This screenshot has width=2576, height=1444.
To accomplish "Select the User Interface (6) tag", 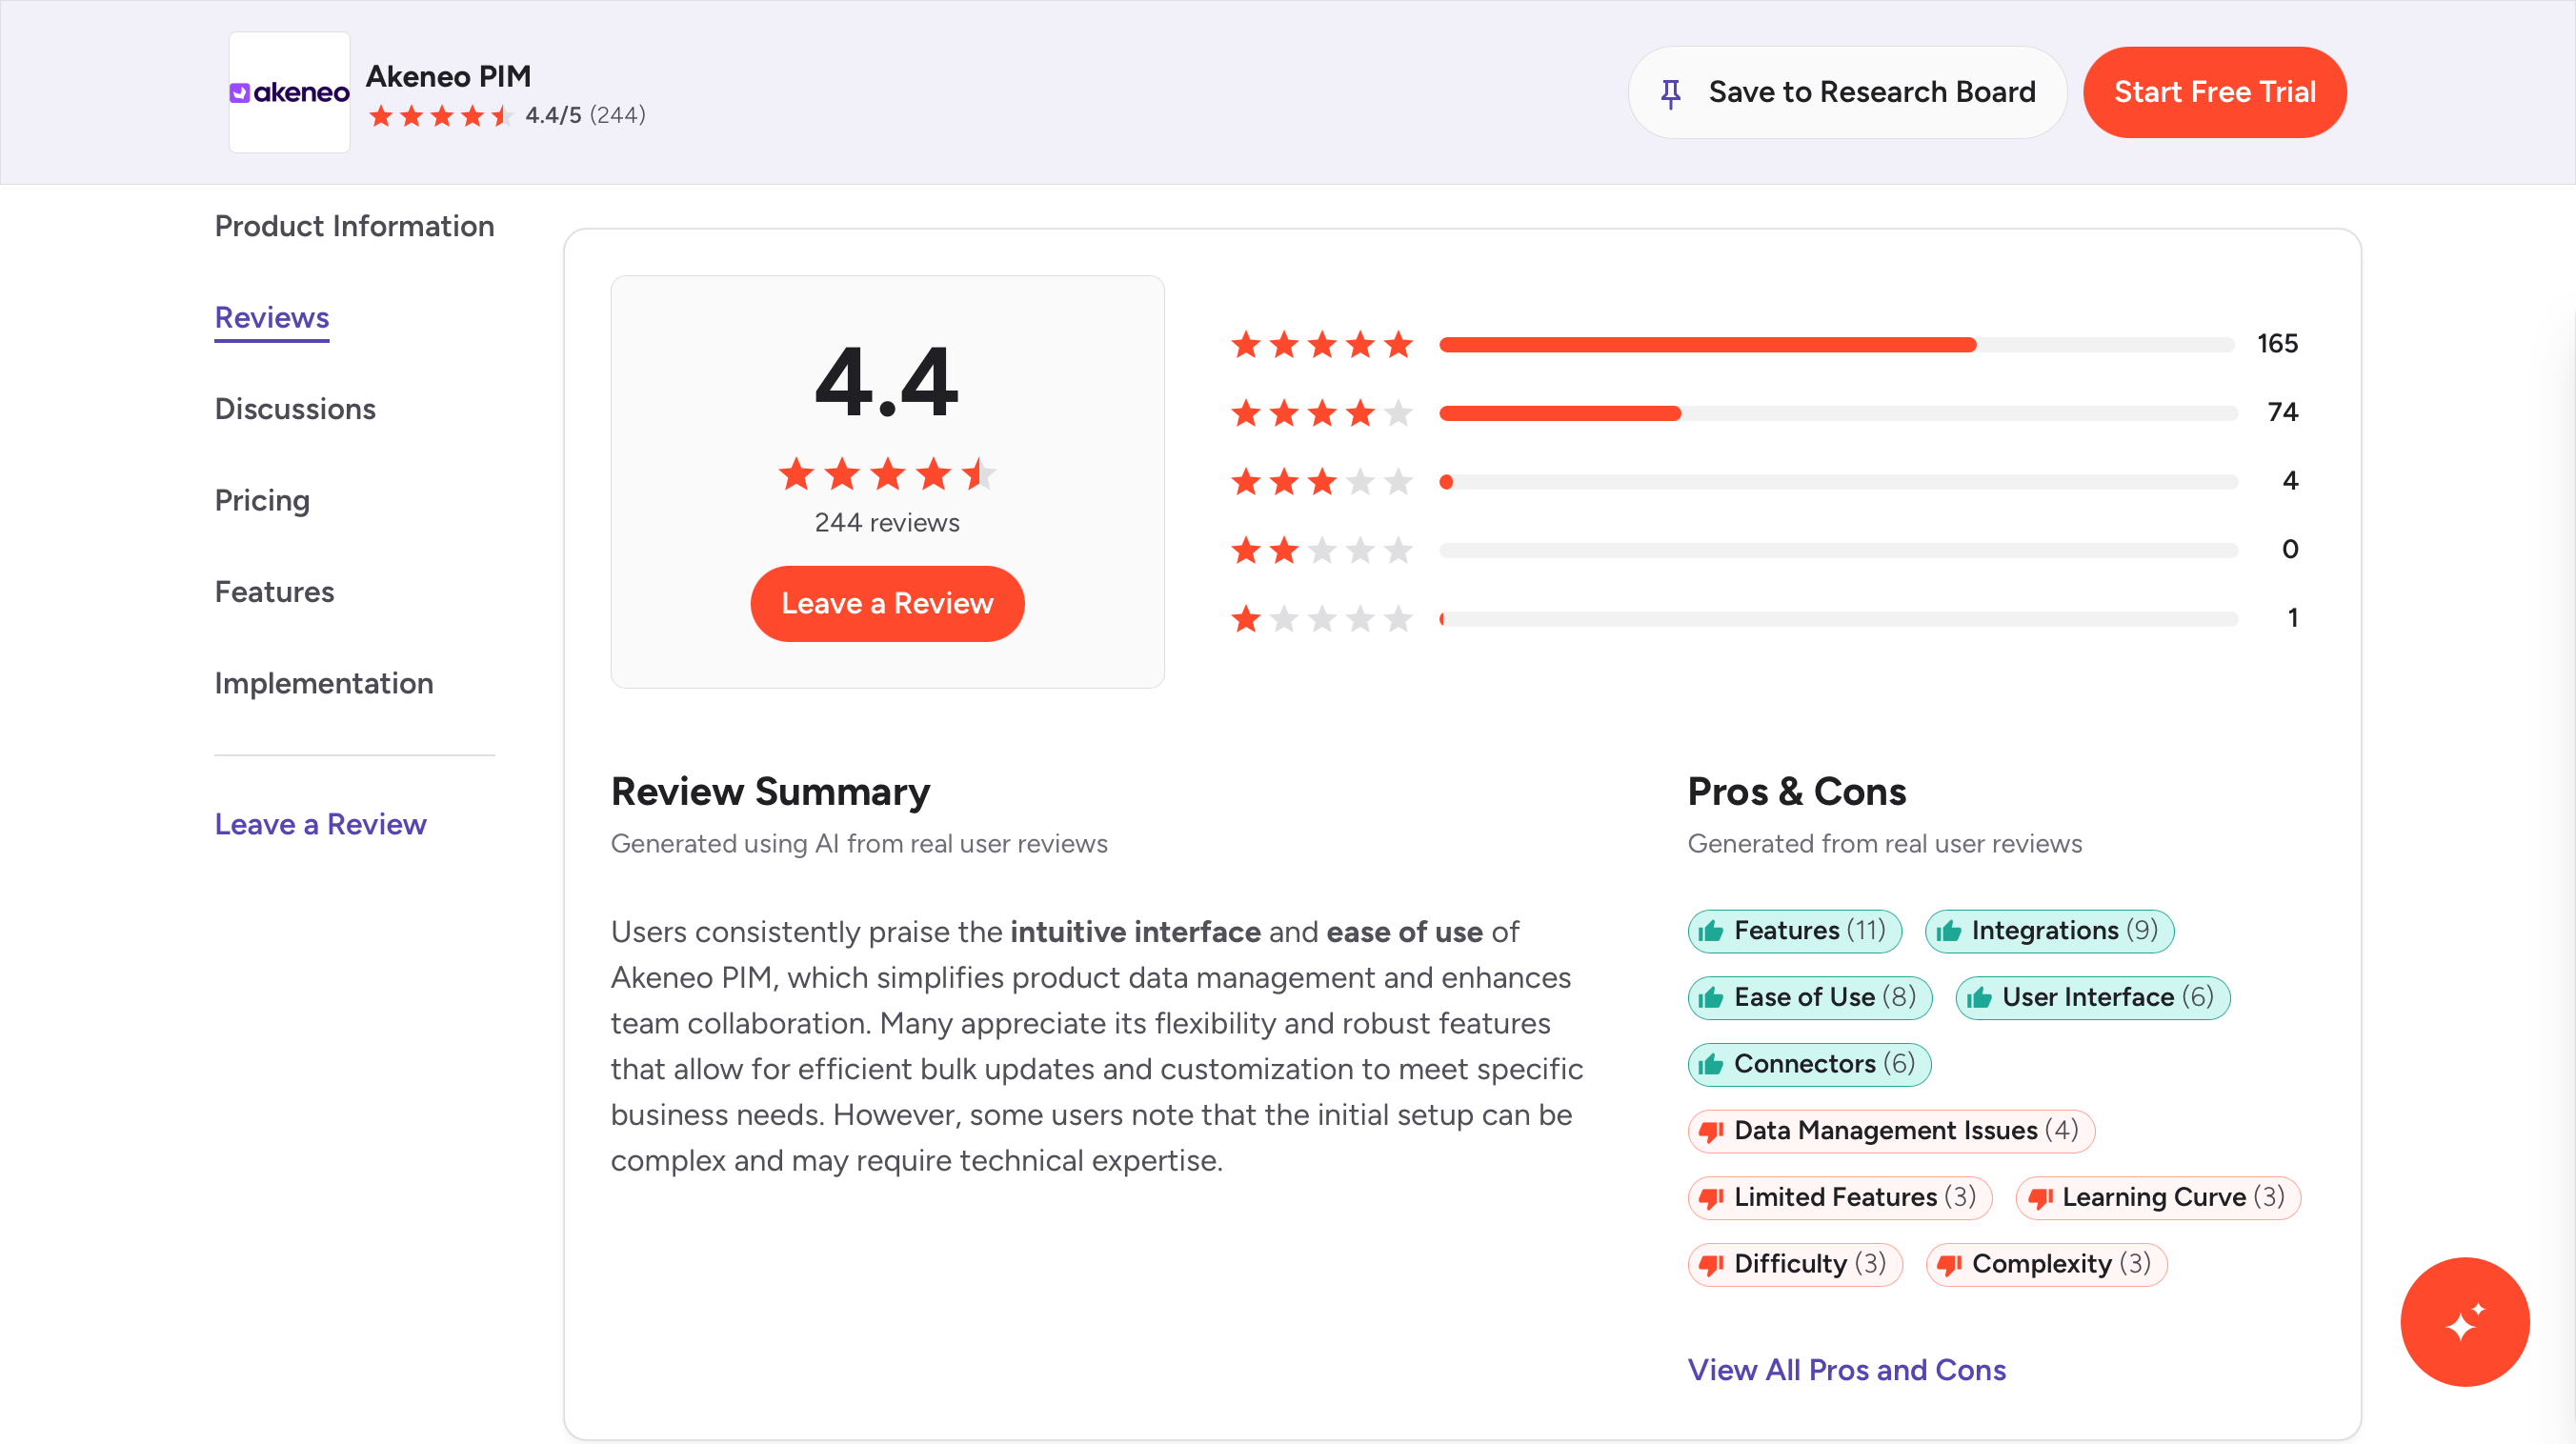I will (2093, 998).
